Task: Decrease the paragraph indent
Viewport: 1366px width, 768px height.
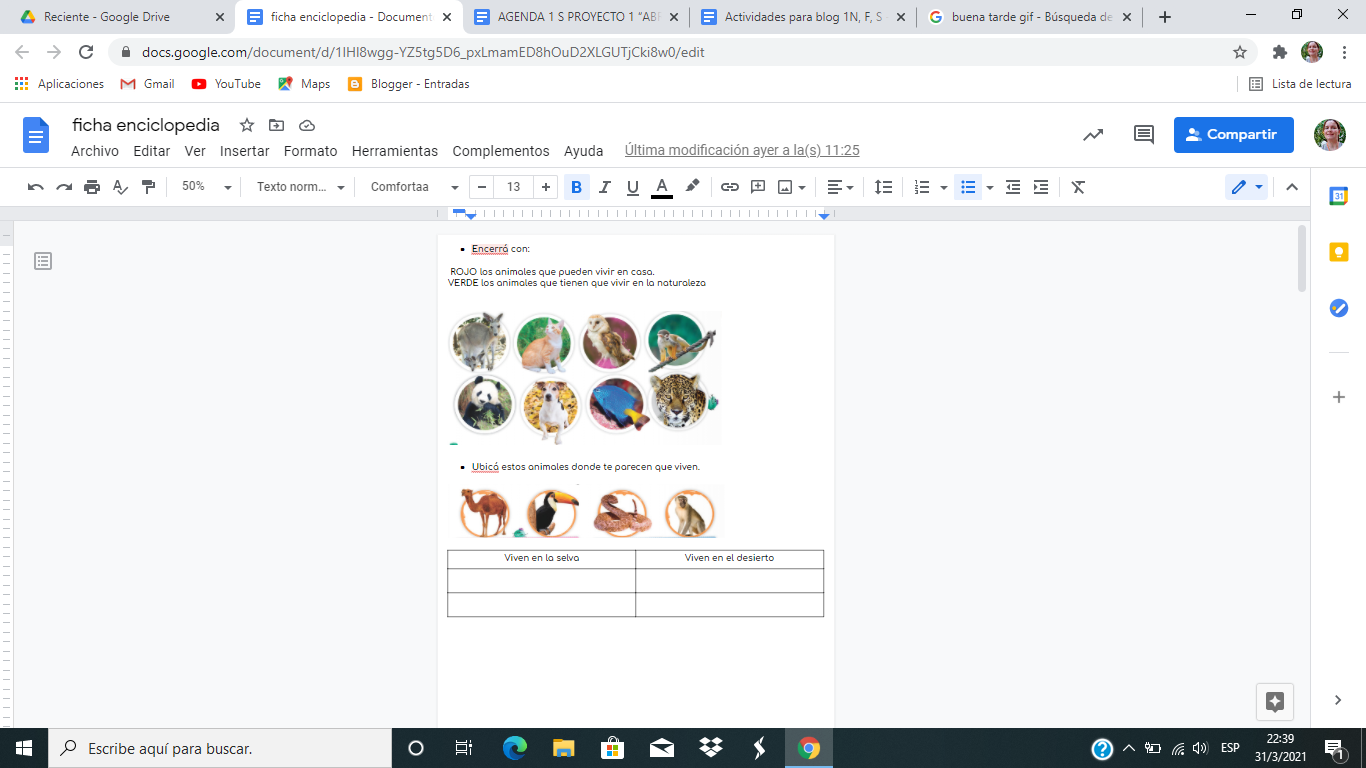Action: click(x=1013, y=187)
